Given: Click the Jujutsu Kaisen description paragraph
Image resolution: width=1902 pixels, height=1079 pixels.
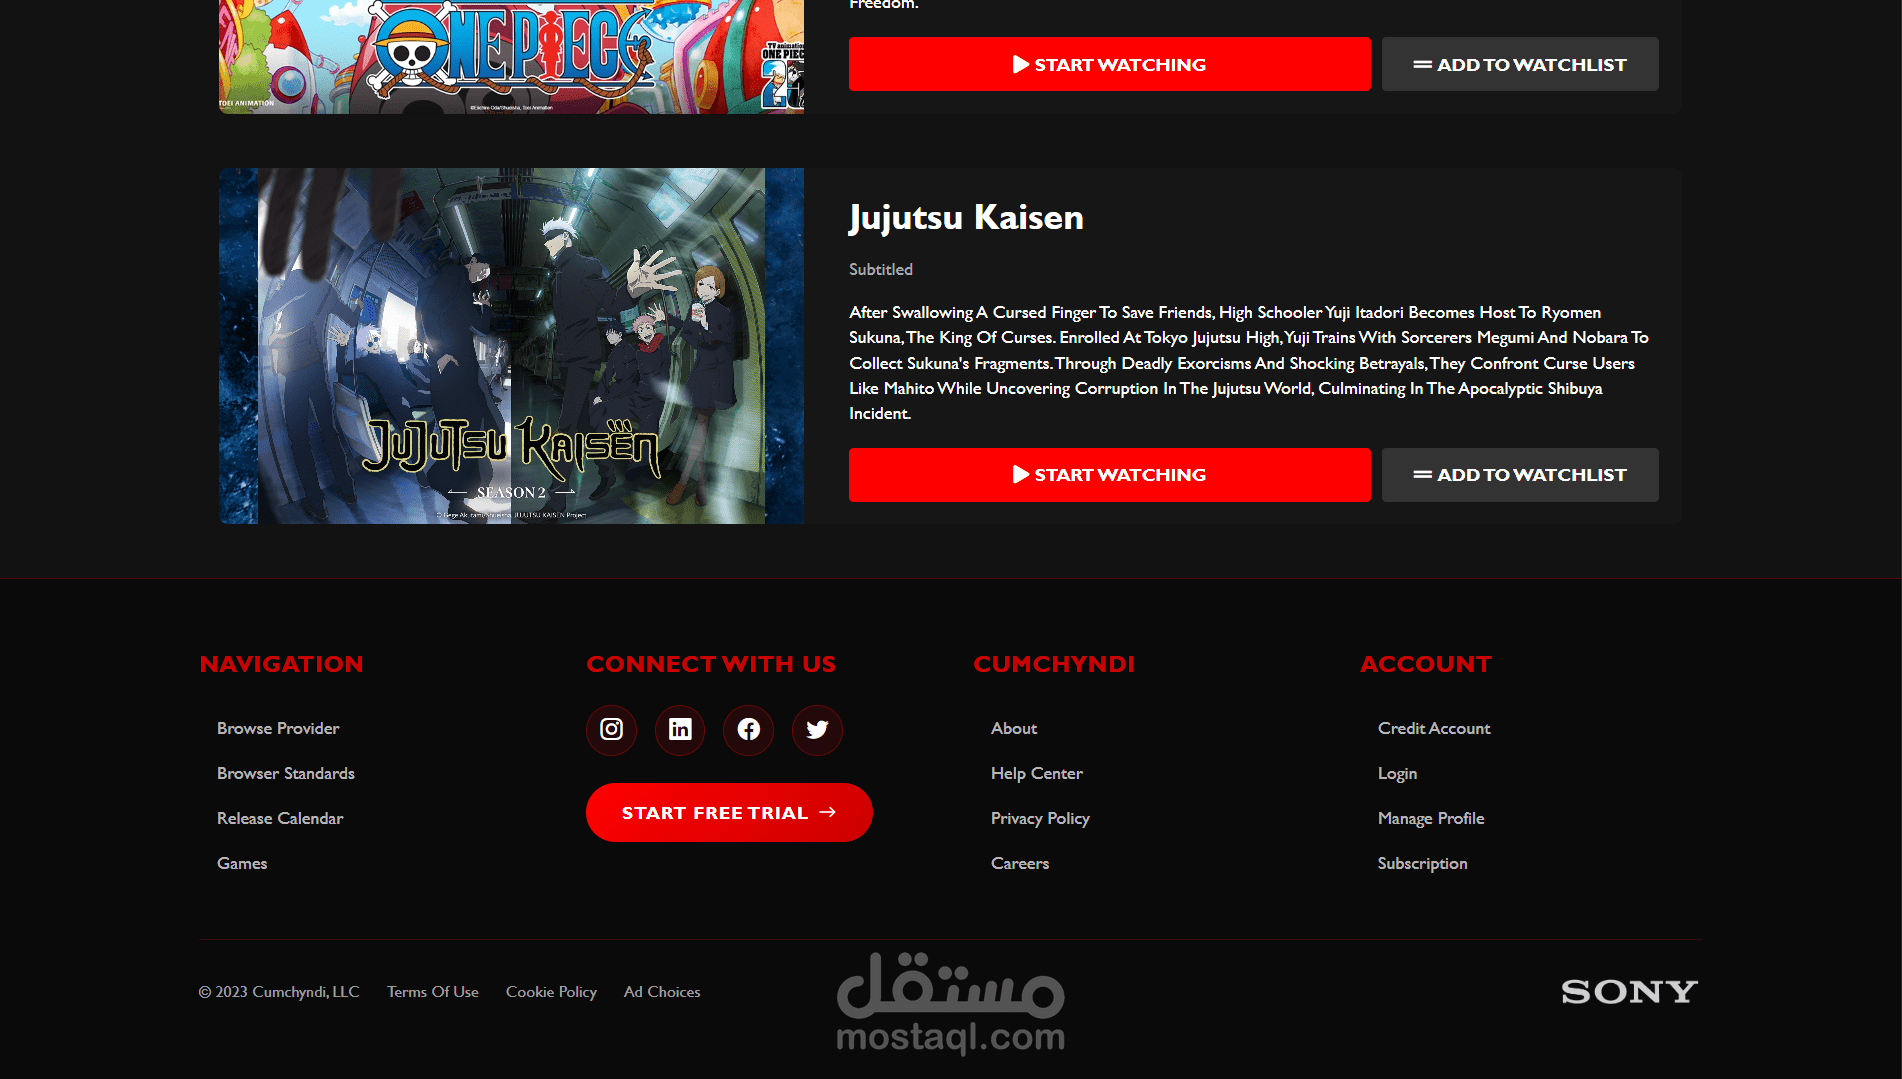Looking at the screenshot, I should [1249, 363].
